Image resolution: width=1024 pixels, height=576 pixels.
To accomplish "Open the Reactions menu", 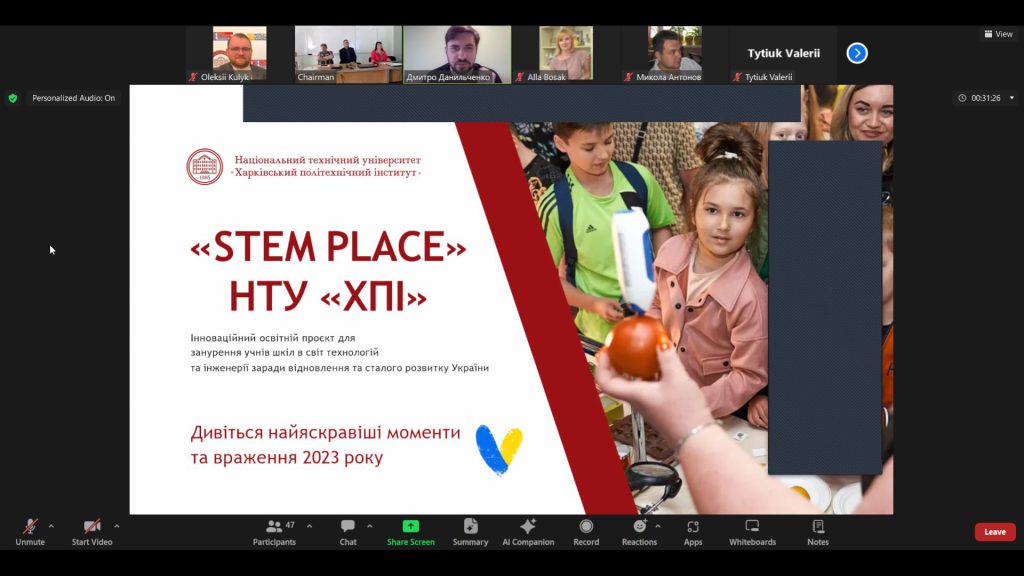I will (639, 532).
